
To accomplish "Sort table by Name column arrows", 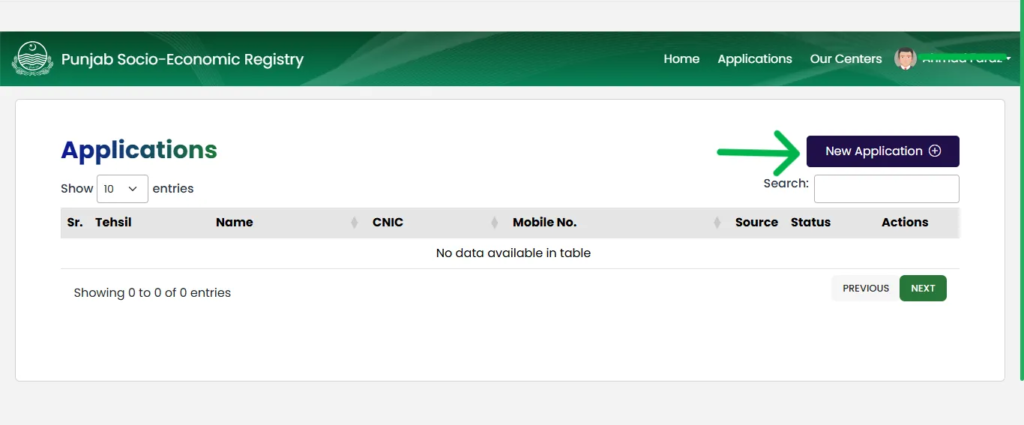I will click(355, 223).
